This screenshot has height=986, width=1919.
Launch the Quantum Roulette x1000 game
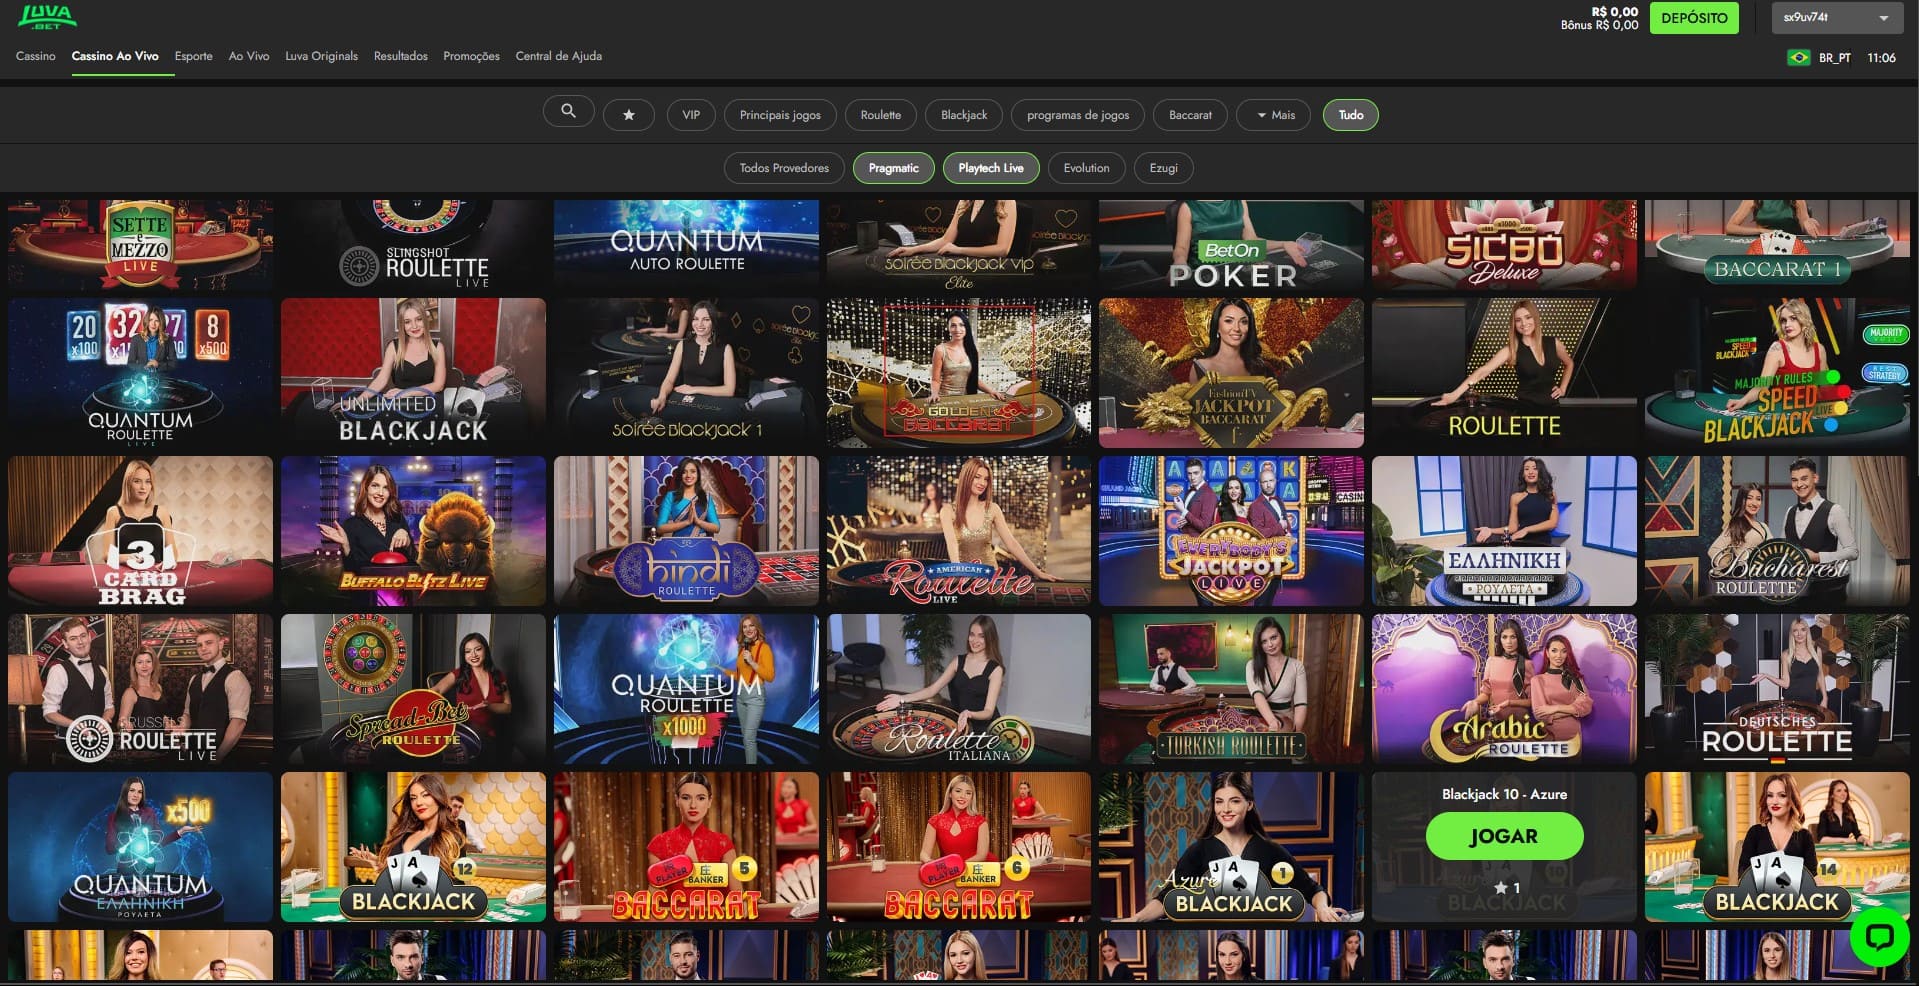coord(686,689)
